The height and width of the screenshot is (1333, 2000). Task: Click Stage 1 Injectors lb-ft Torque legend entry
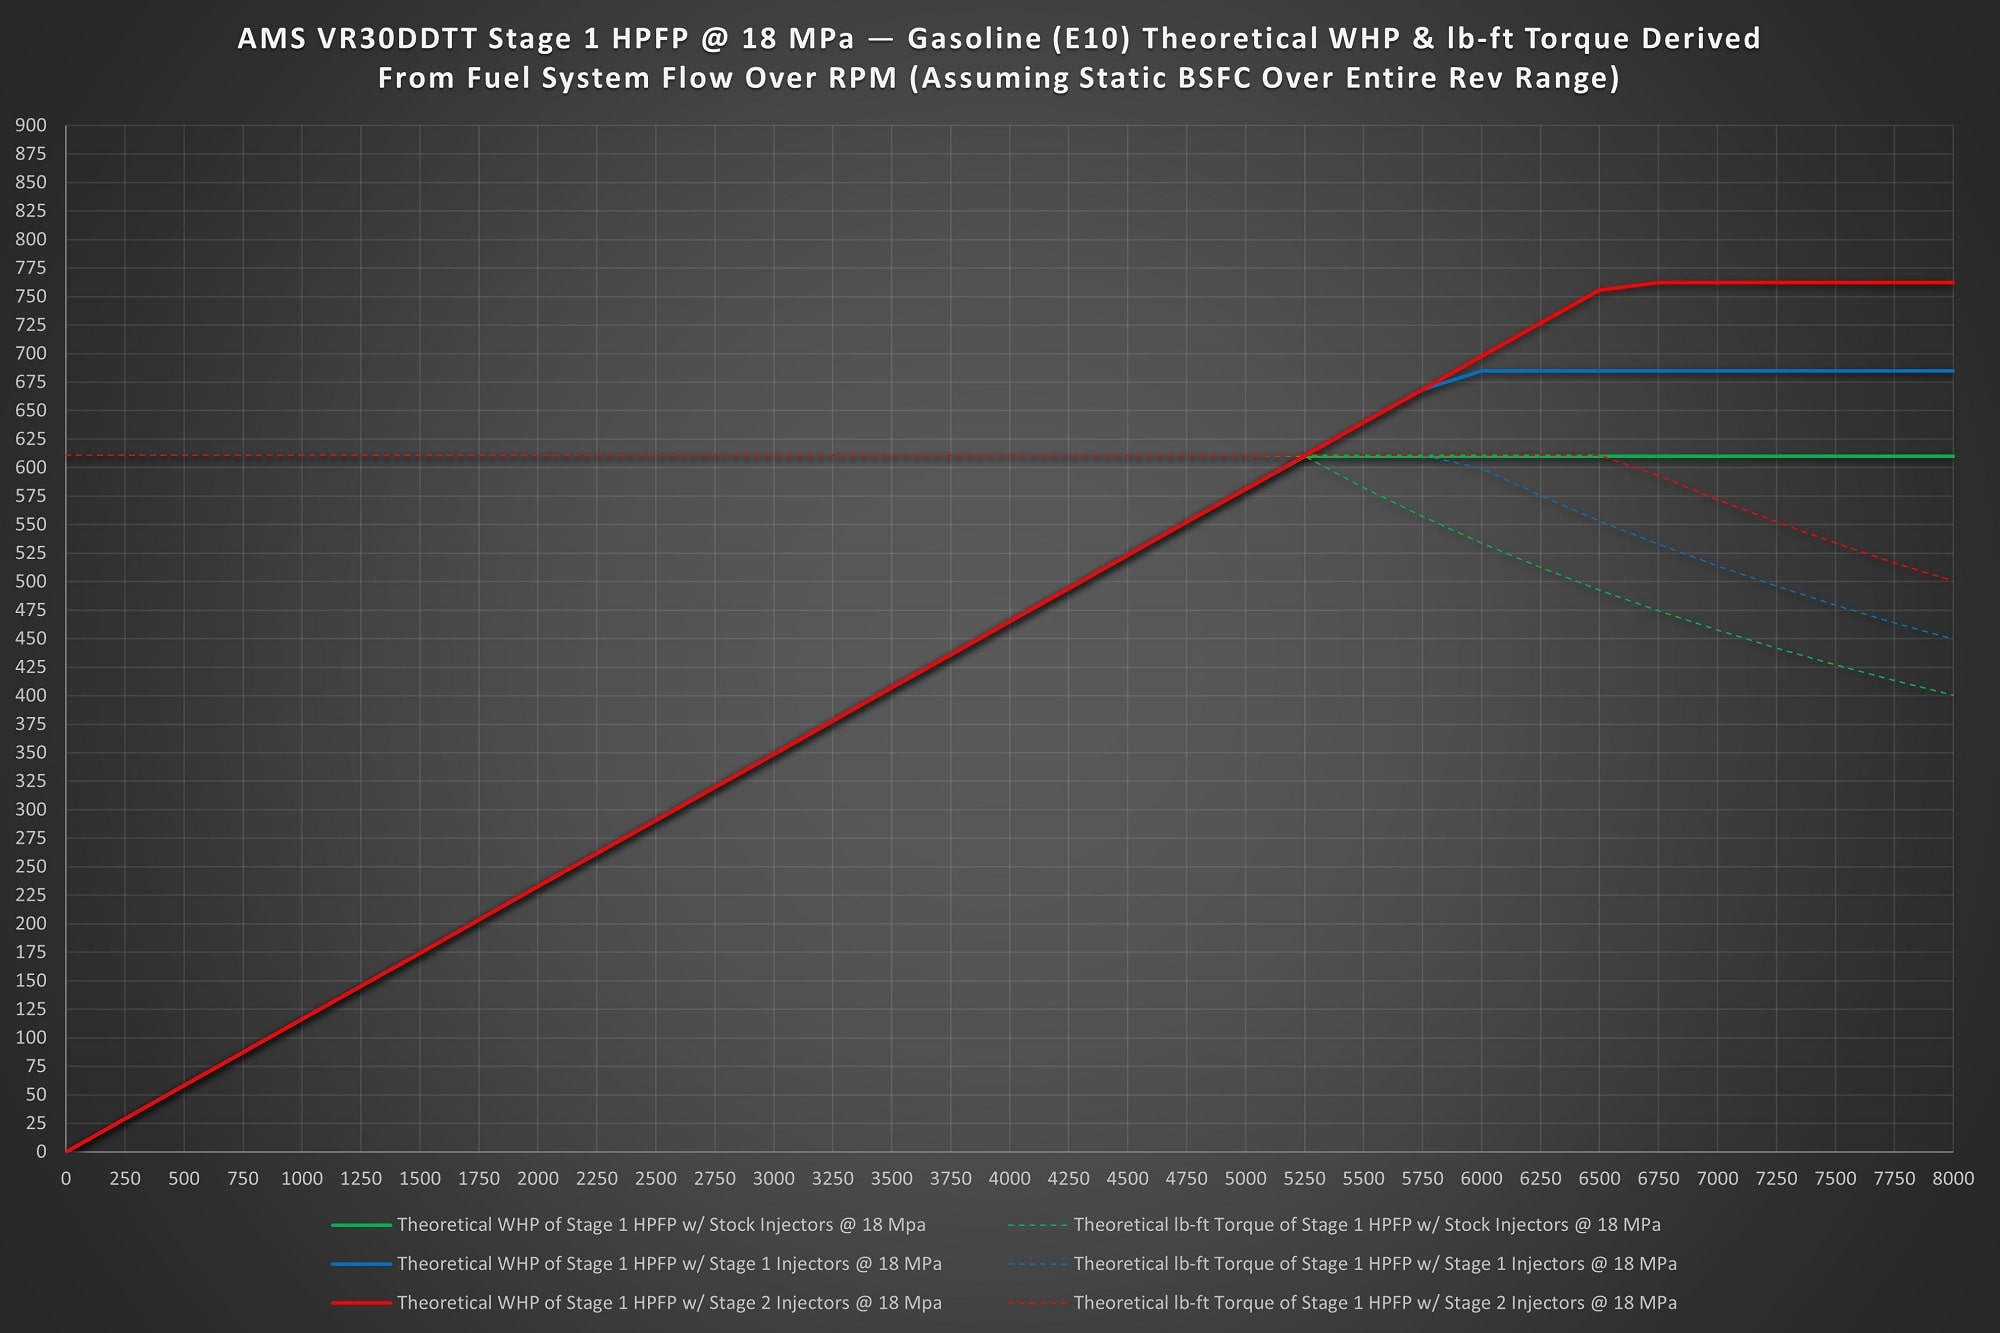[1374, 1264]
